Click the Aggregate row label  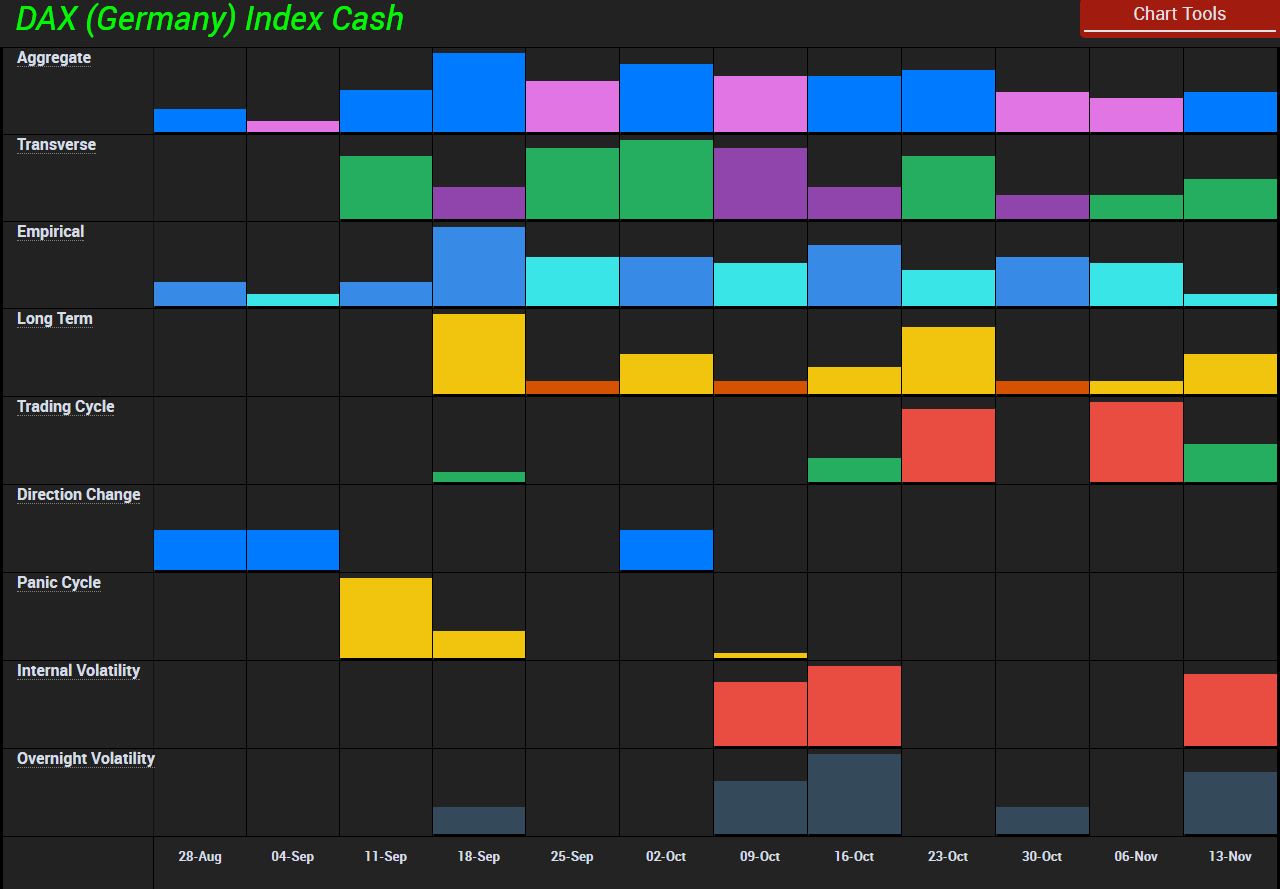(x=54, y=58)
